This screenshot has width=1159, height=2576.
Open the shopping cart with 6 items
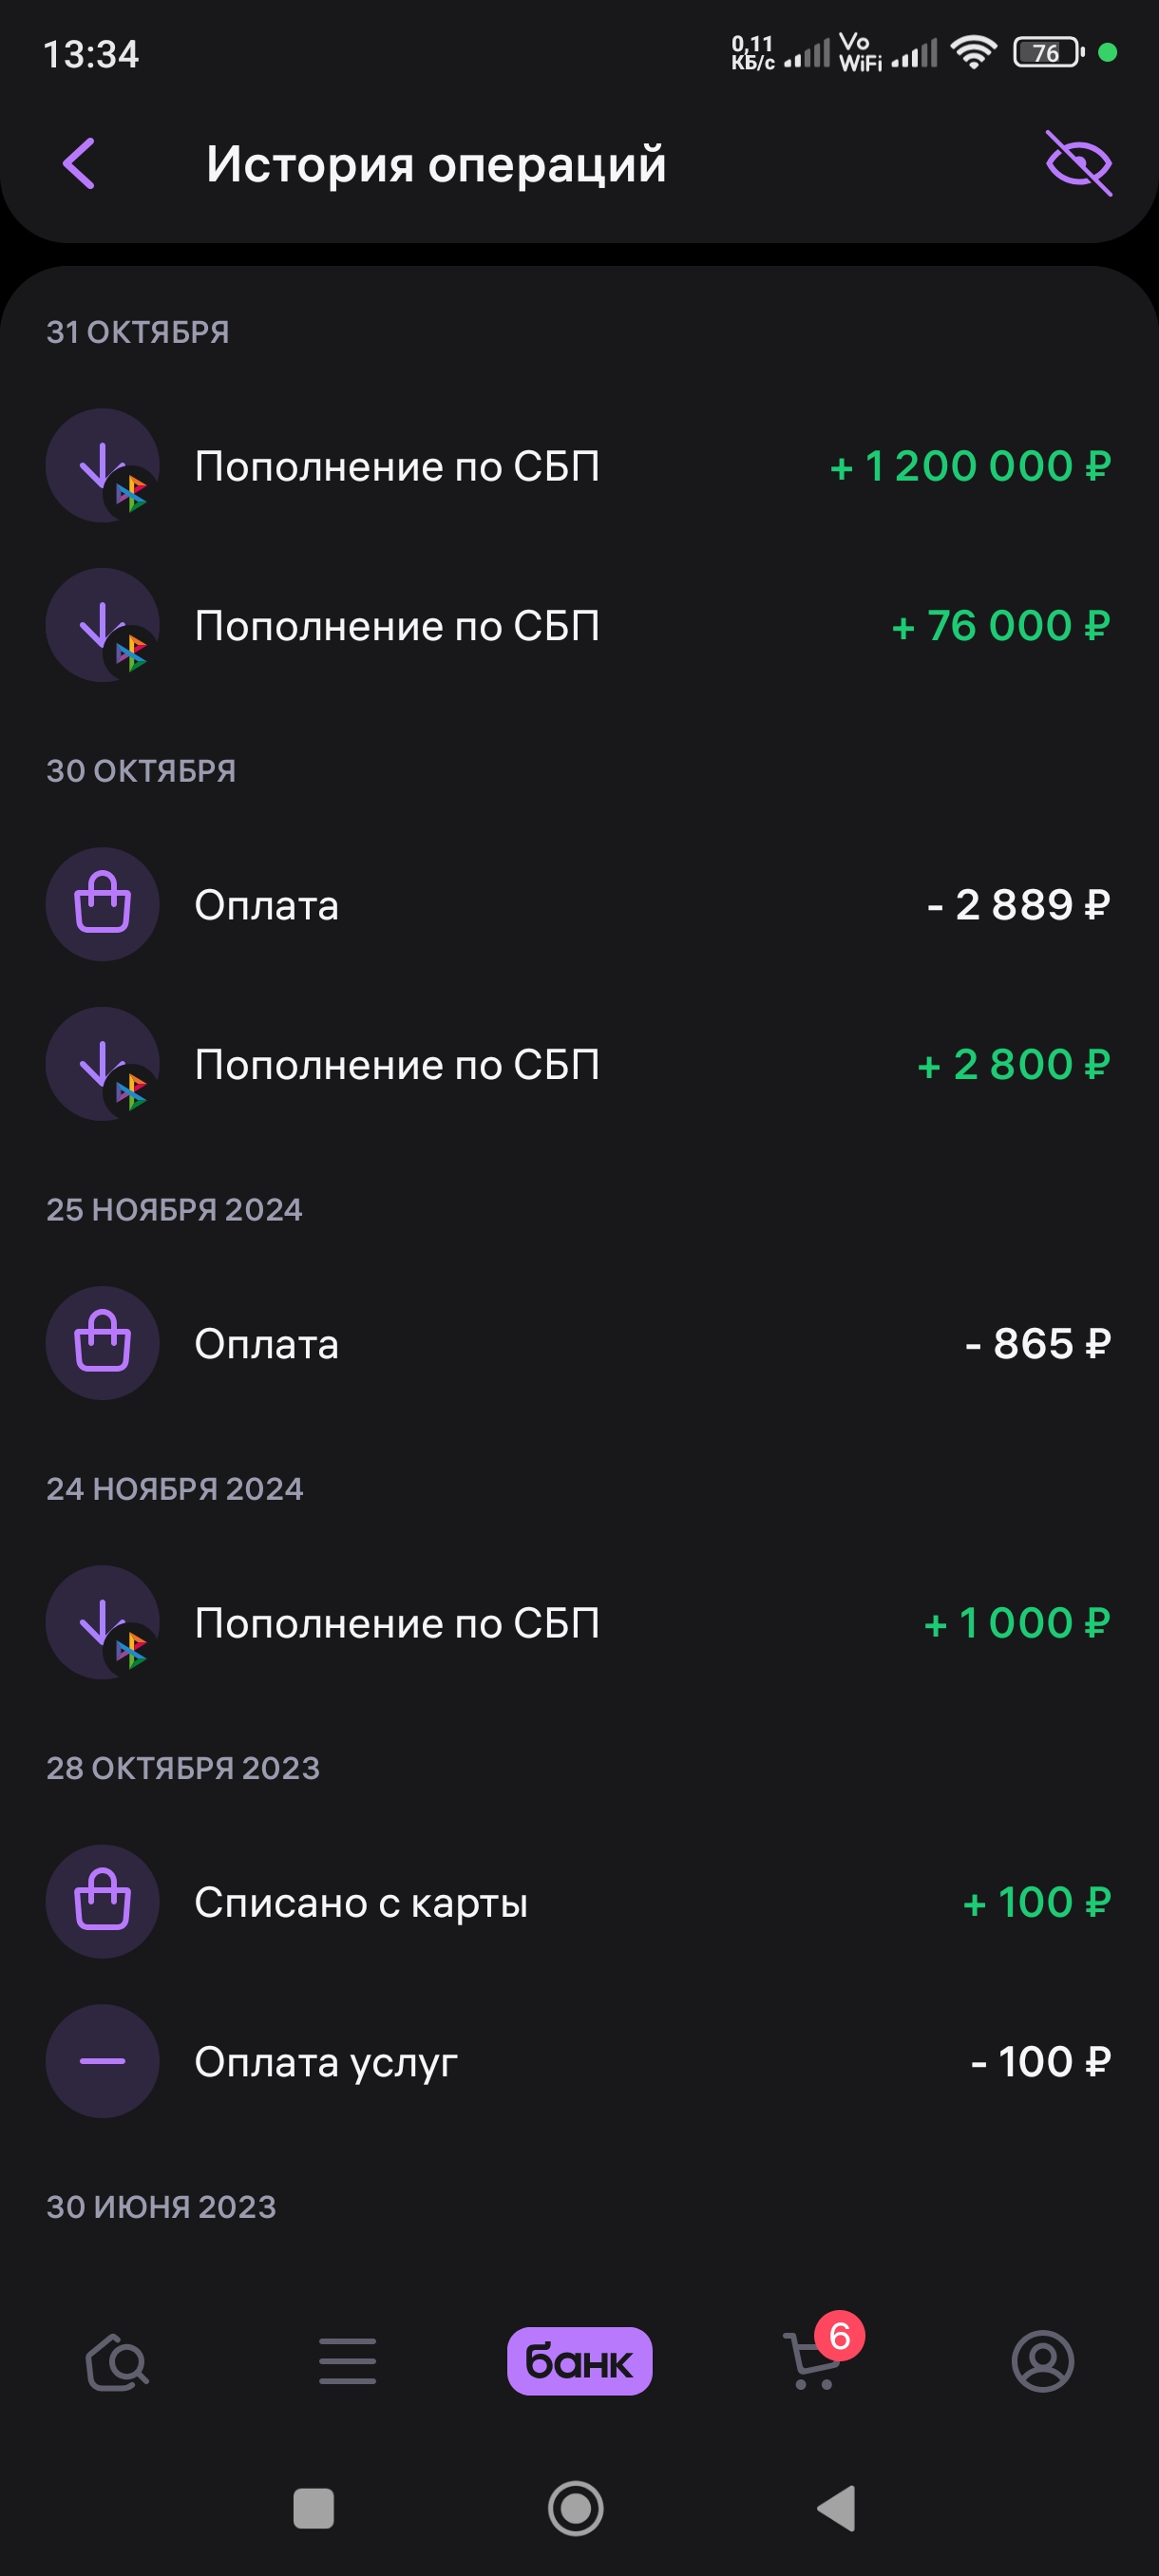(x=813, y=2362)
